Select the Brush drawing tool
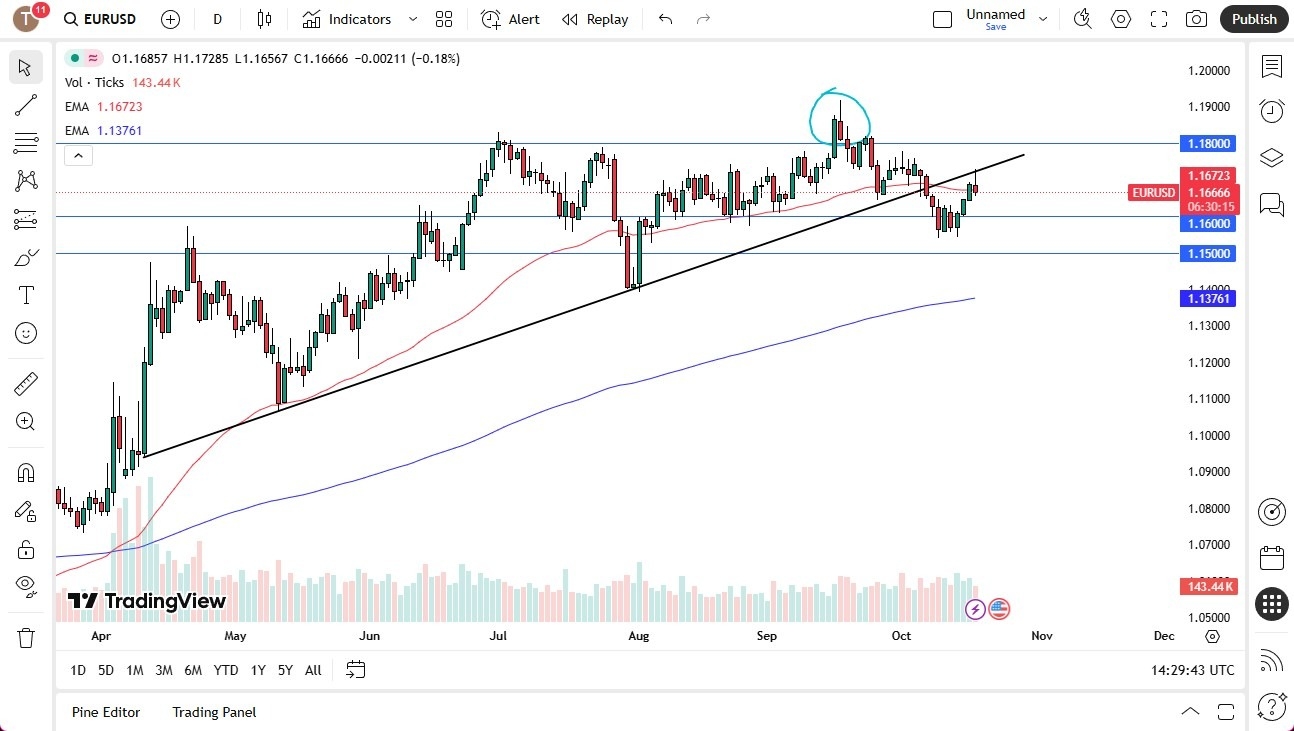Viewport: 1294px width, 731px height. click(x=25, y=256)
